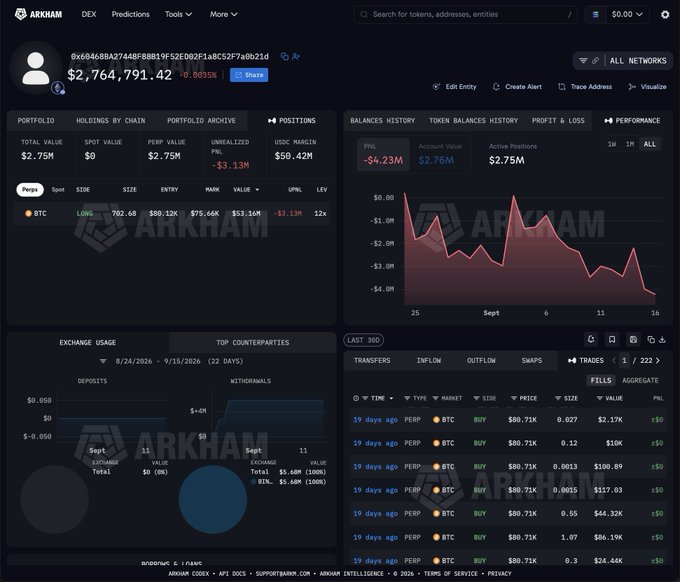The image size is (680, 582).
Task: Select the PNL metric card
Action: 383,154
